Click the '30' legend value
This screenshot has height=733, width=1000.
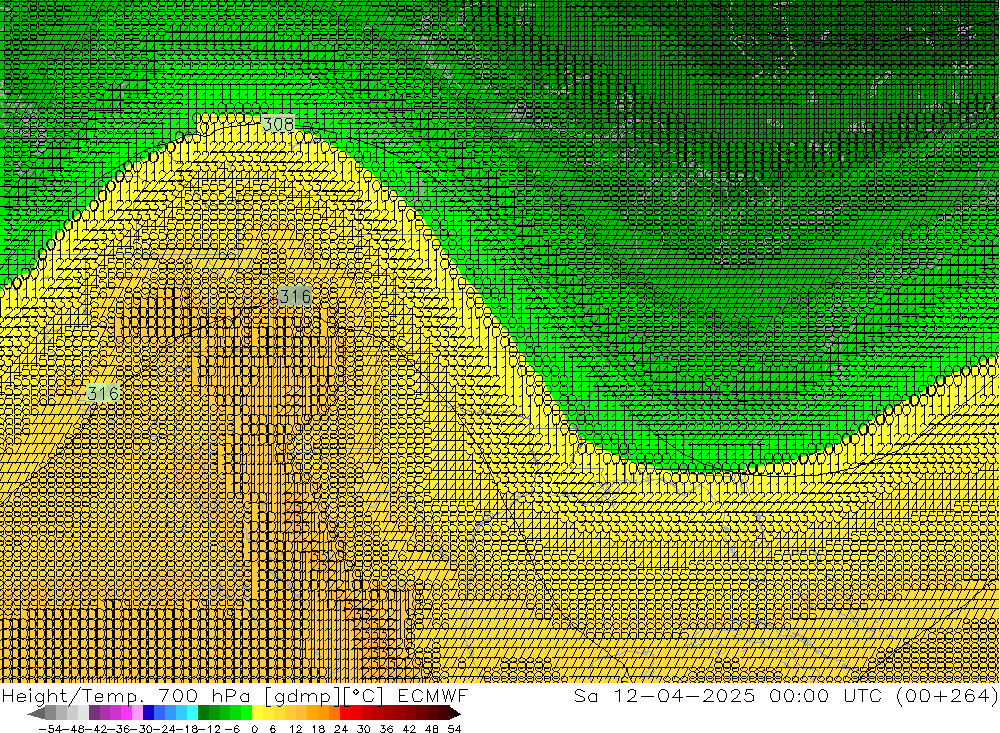tap(364, 729)
